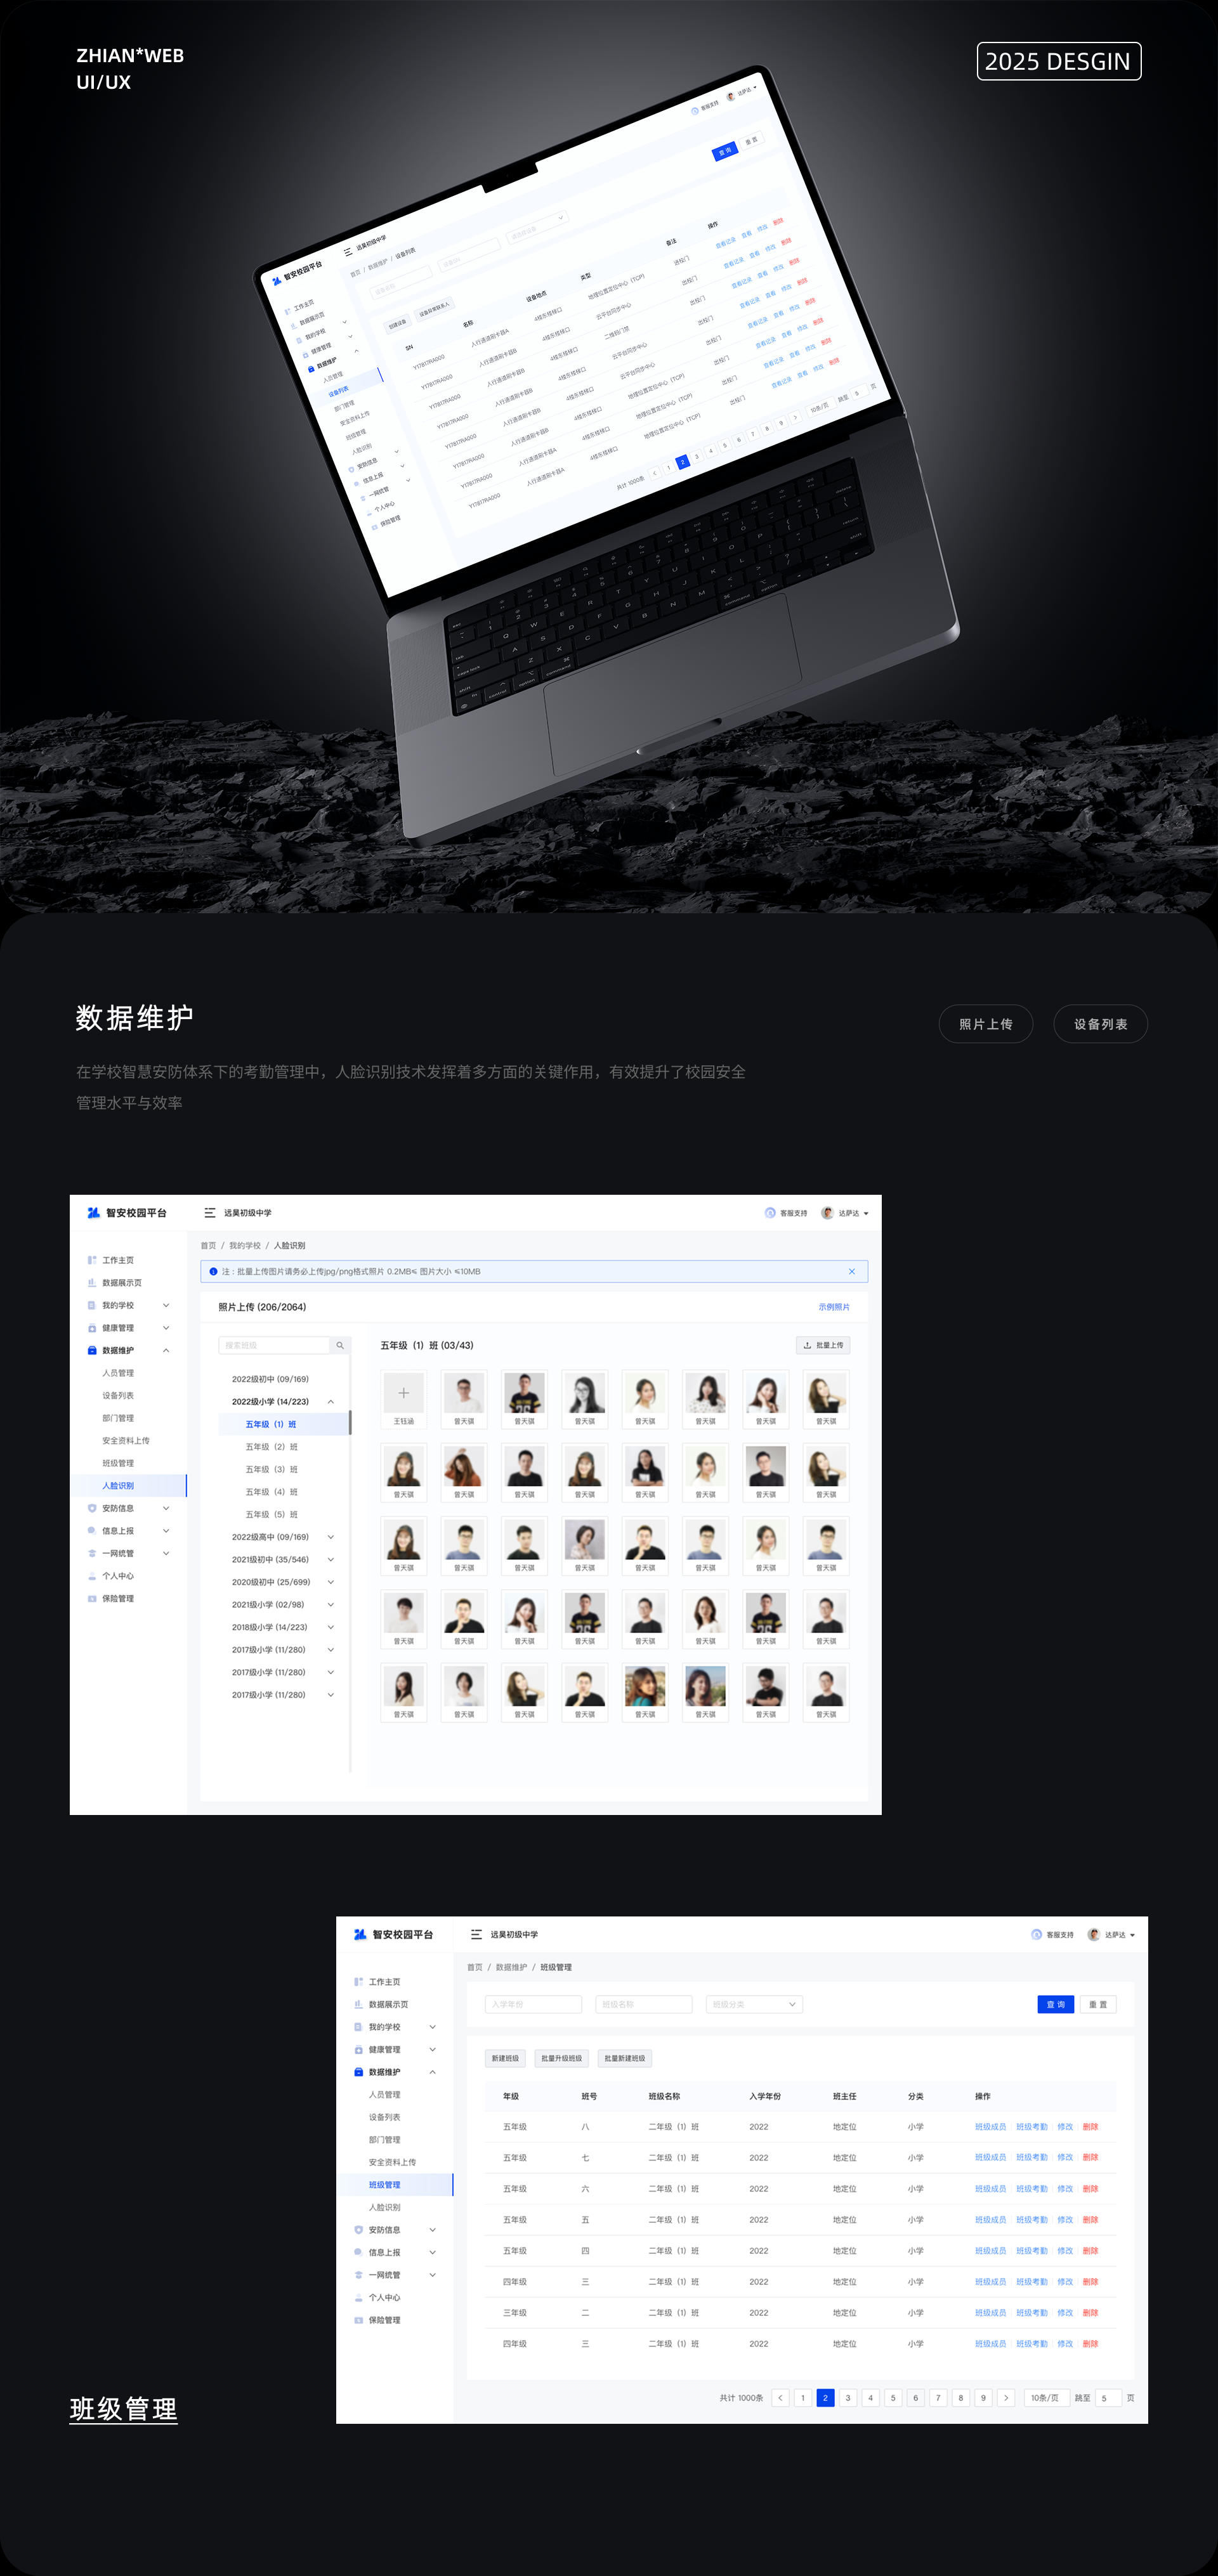Open the 10条/页 page size dropdown

(x=1045, y=2397)
